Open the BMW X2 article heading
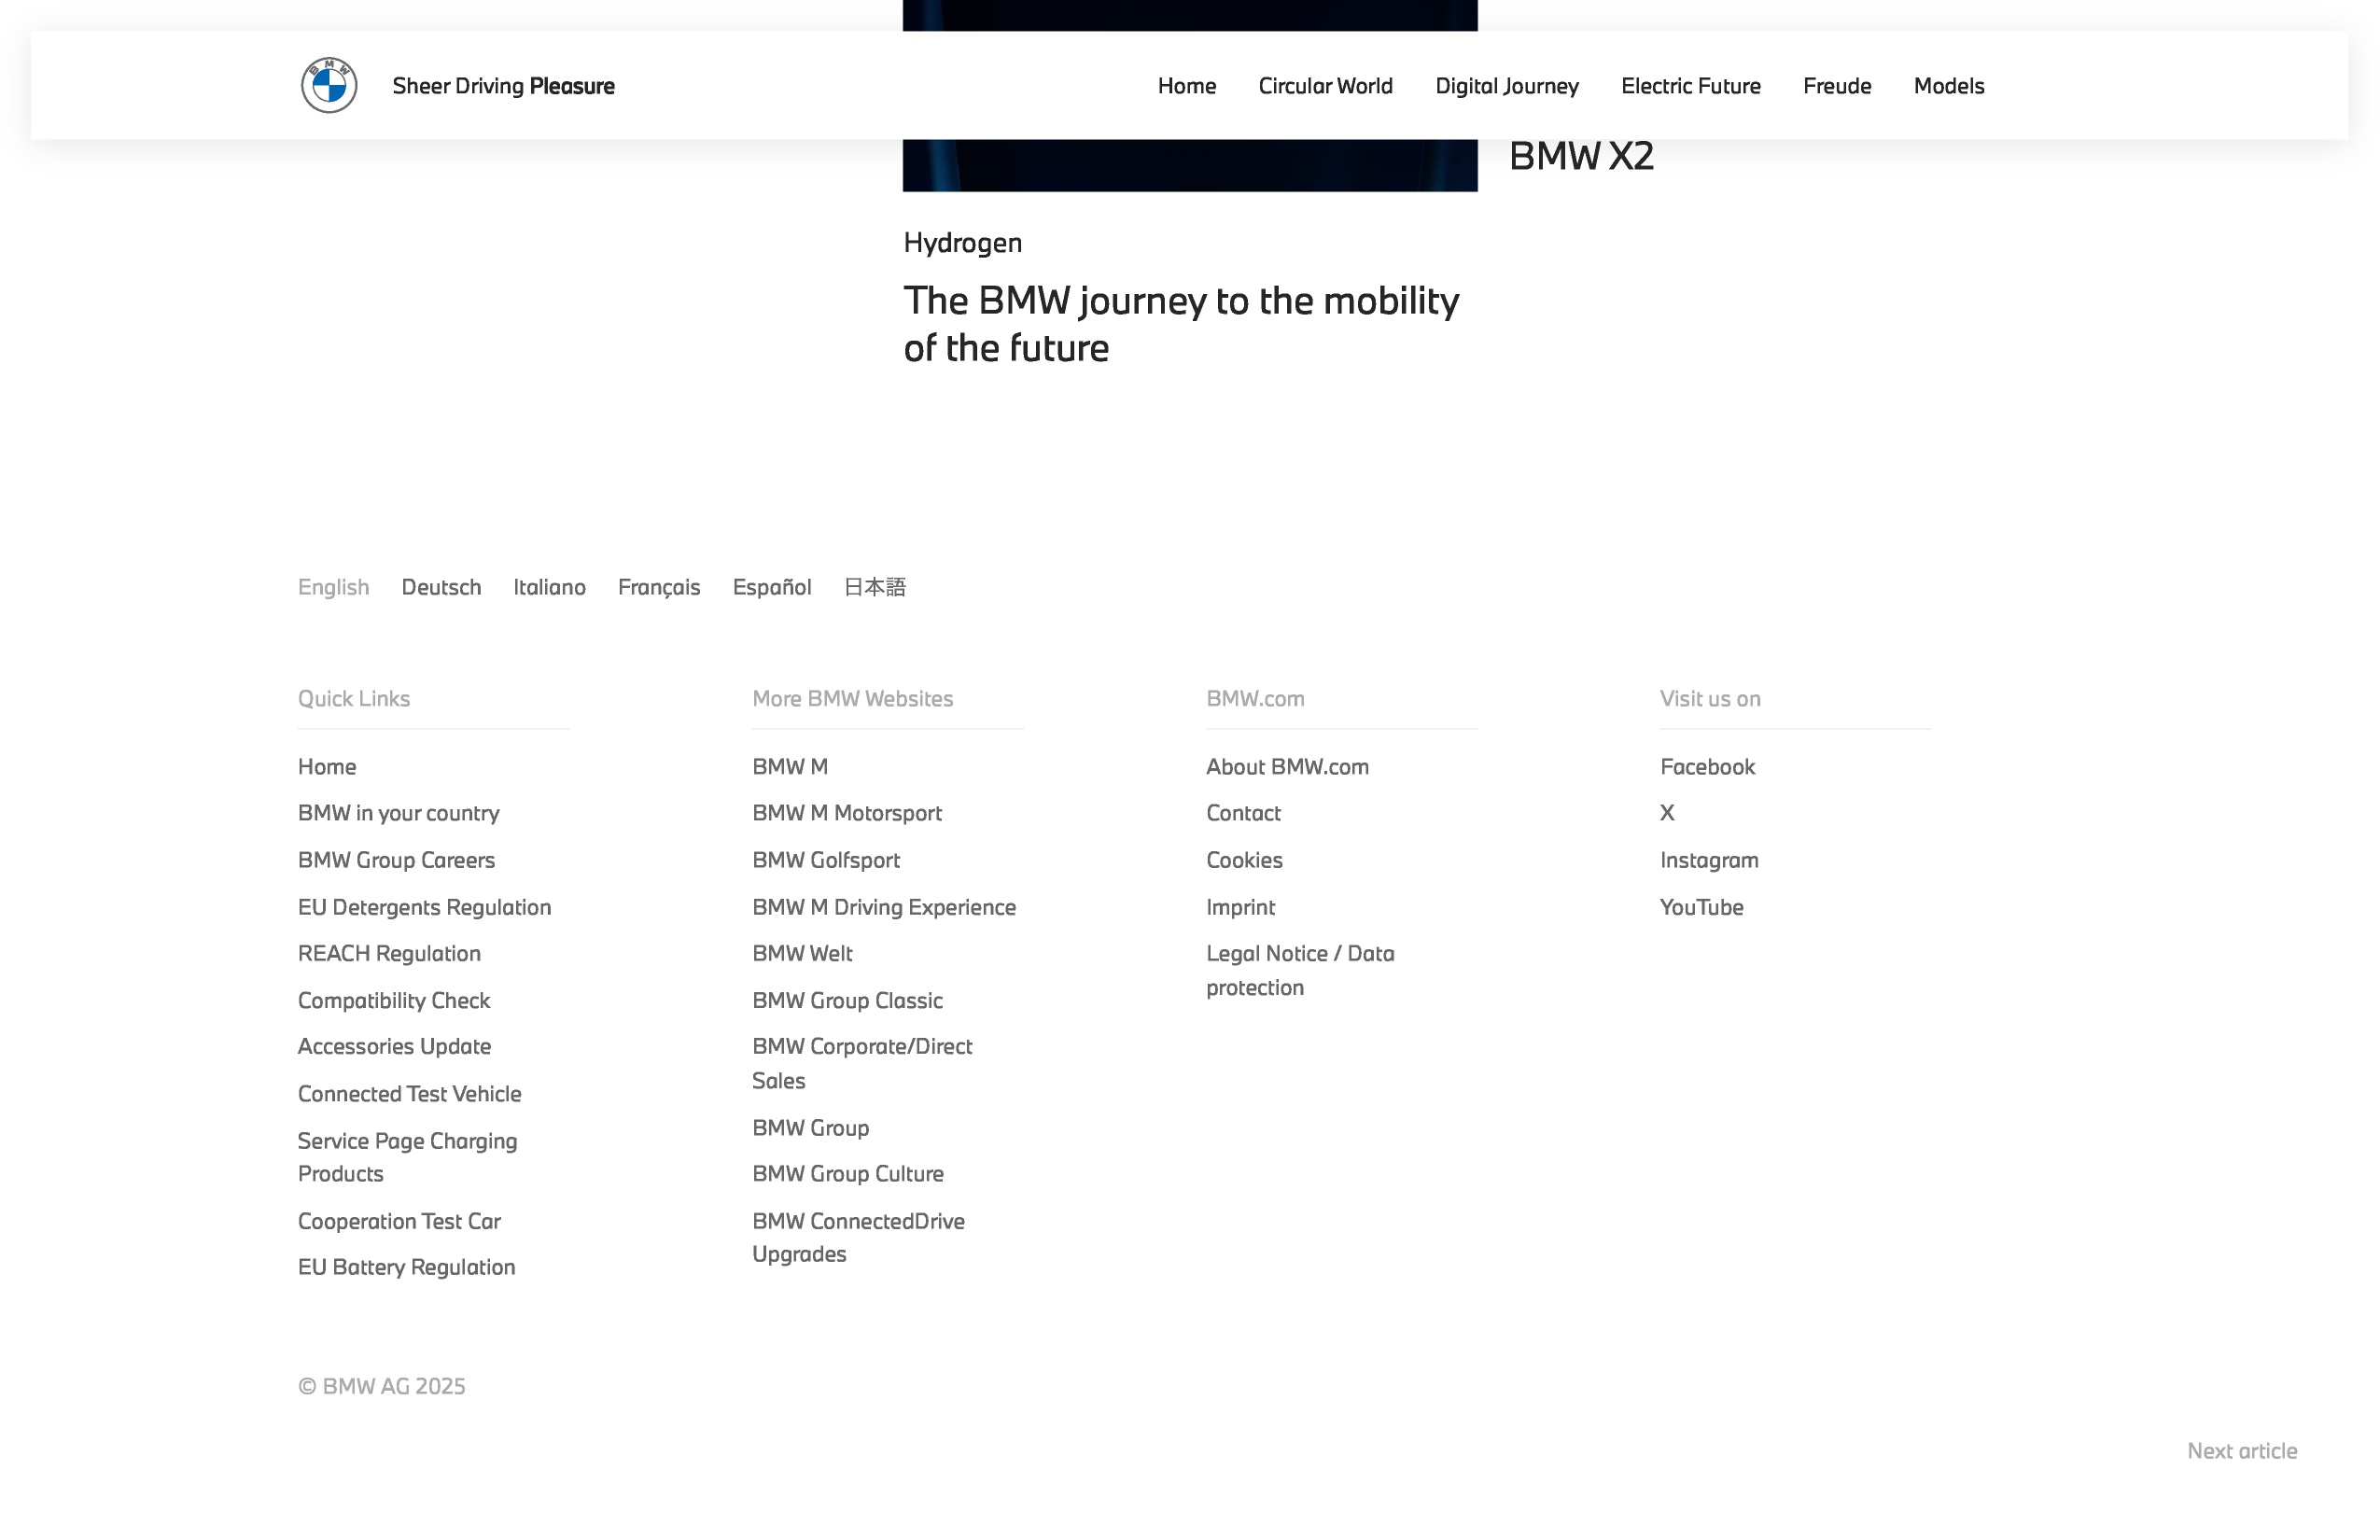 (1581, 156)
